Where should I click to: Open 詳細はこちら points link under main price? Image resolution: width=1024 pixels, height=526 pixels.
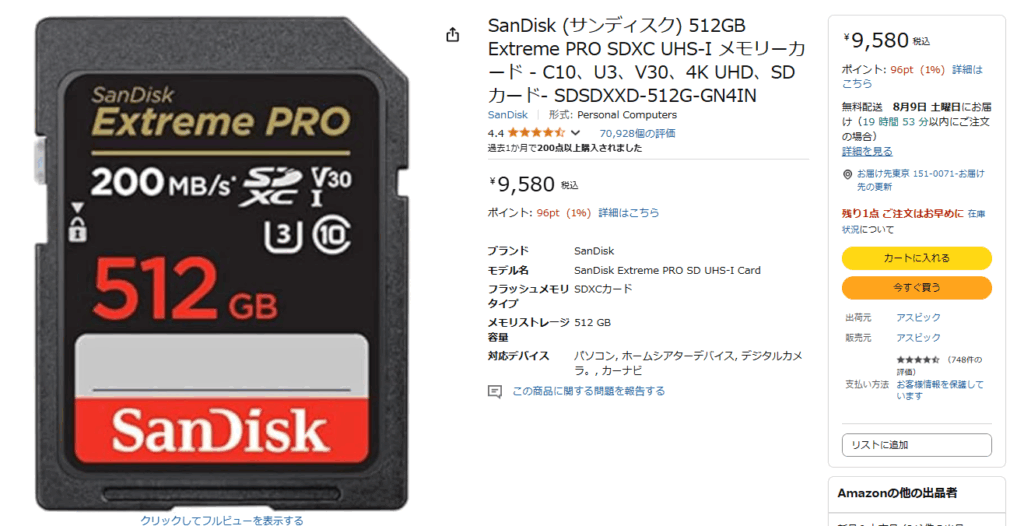[628, 213]
